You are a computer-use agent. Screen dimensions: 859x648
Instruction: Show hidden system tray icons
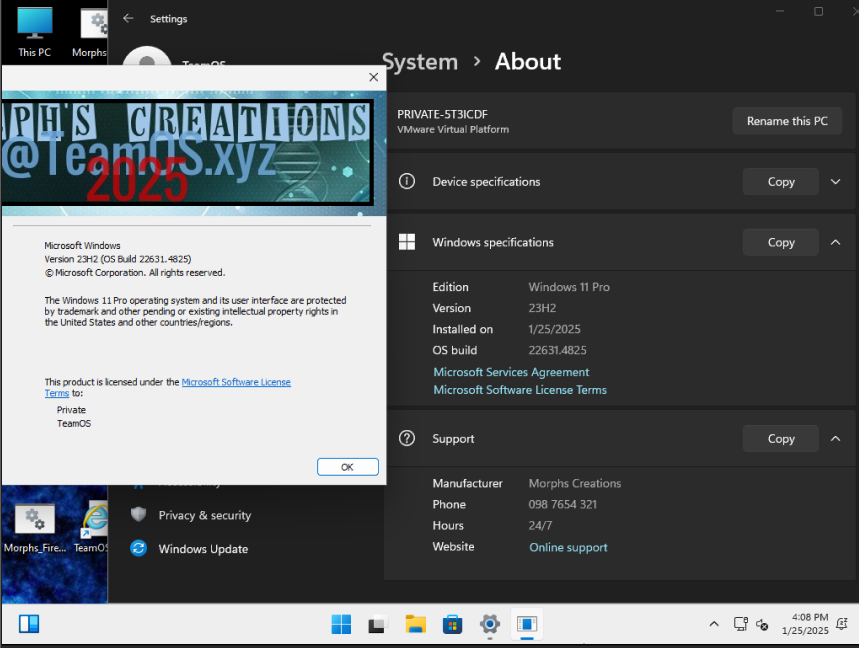pos(714,624)
